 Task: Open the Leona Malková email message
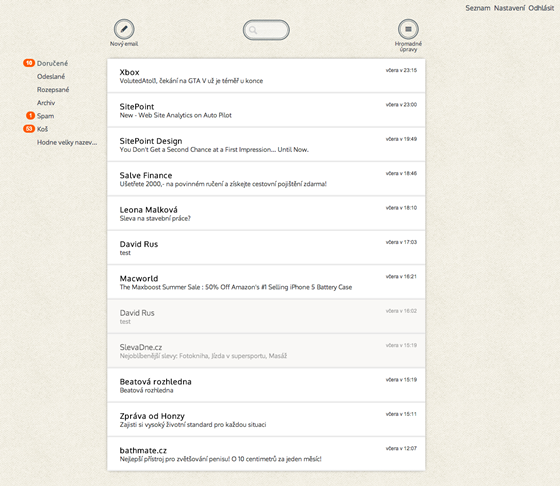266,214
